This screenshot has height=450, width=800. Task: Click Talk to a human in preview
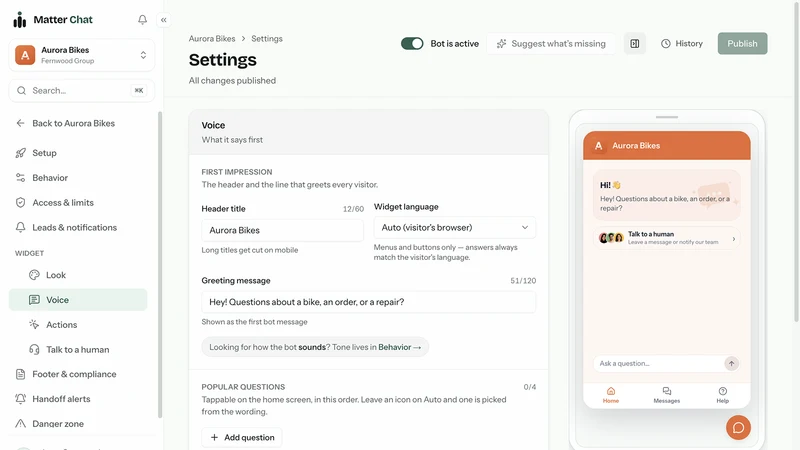pos(666,238)
